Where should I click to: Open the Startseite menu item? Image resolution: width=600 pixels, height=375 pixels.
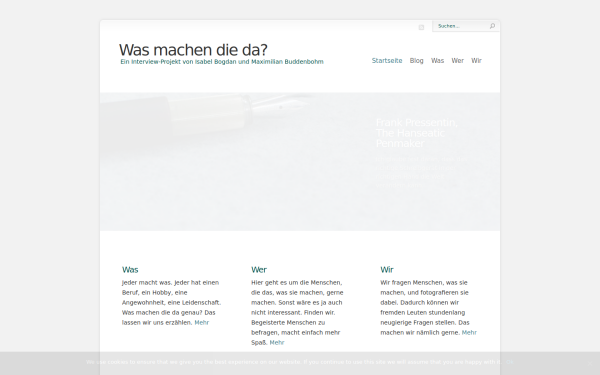[x=387, y=60]
